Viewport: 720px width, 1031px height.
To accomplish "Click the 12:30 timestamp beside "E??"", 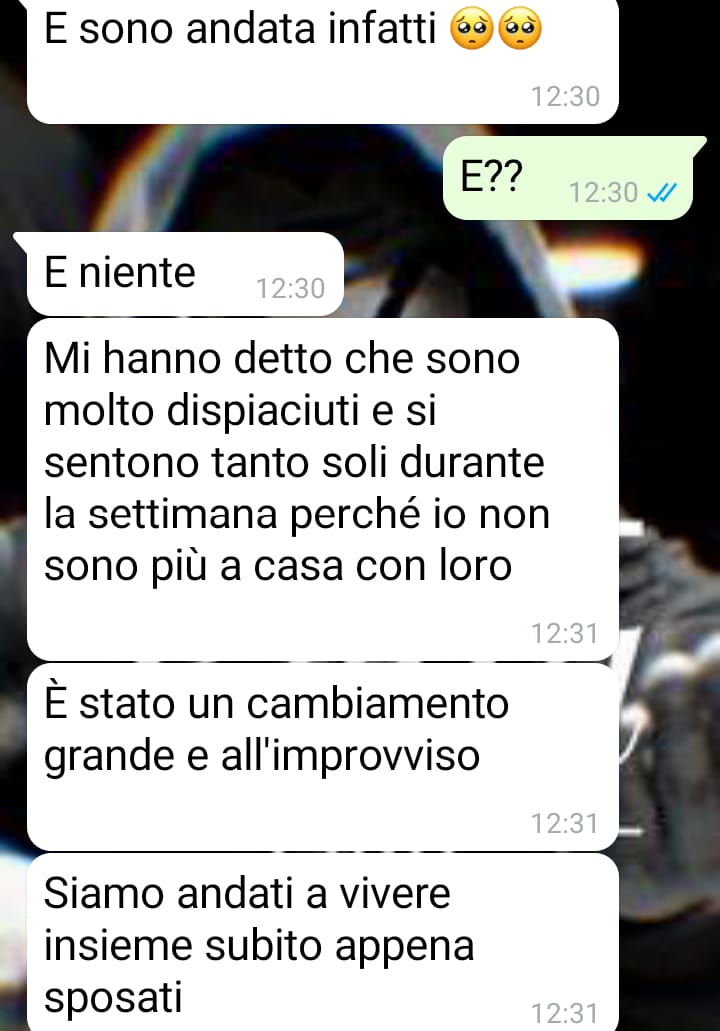I will point(603,193).
